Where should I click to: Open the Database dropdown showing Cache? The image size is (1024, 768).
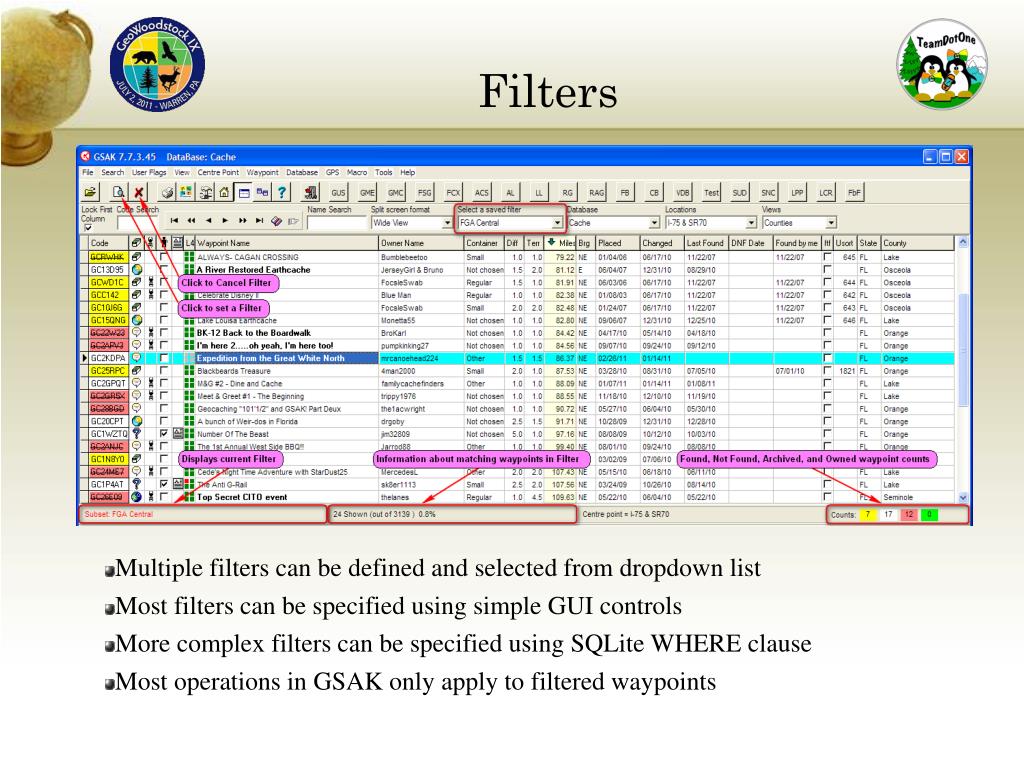click(x=654, y=223)
